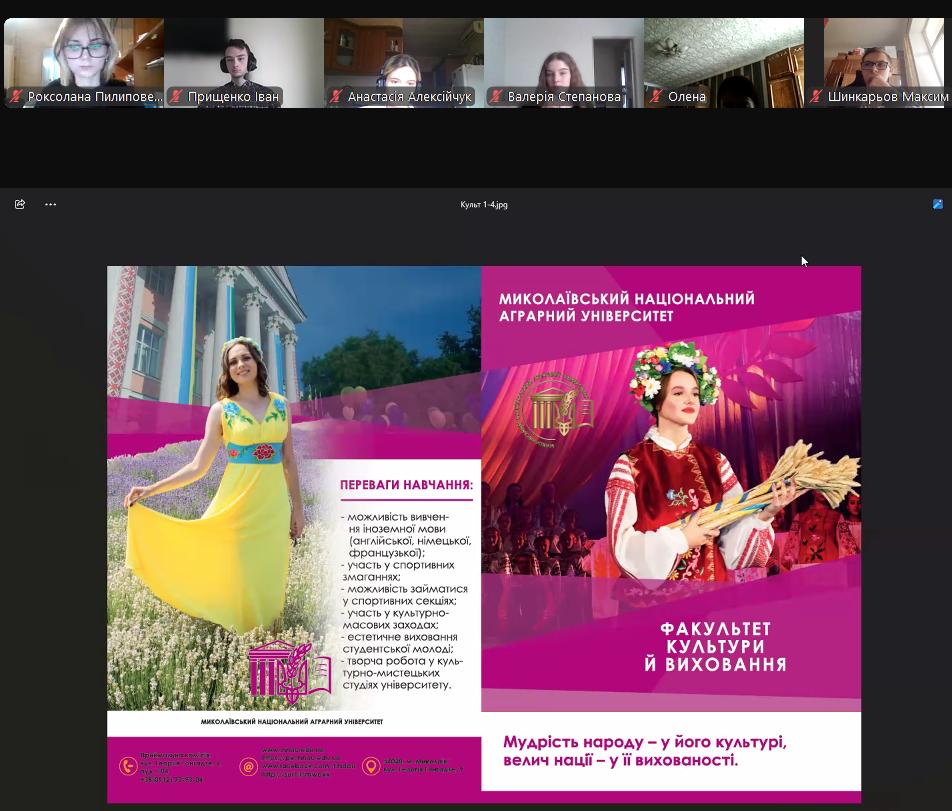The width and height of the screenshot is (952, 811).
Task: Click muted mic icon beside Валерія Степанова
Action: pos(496,97)
